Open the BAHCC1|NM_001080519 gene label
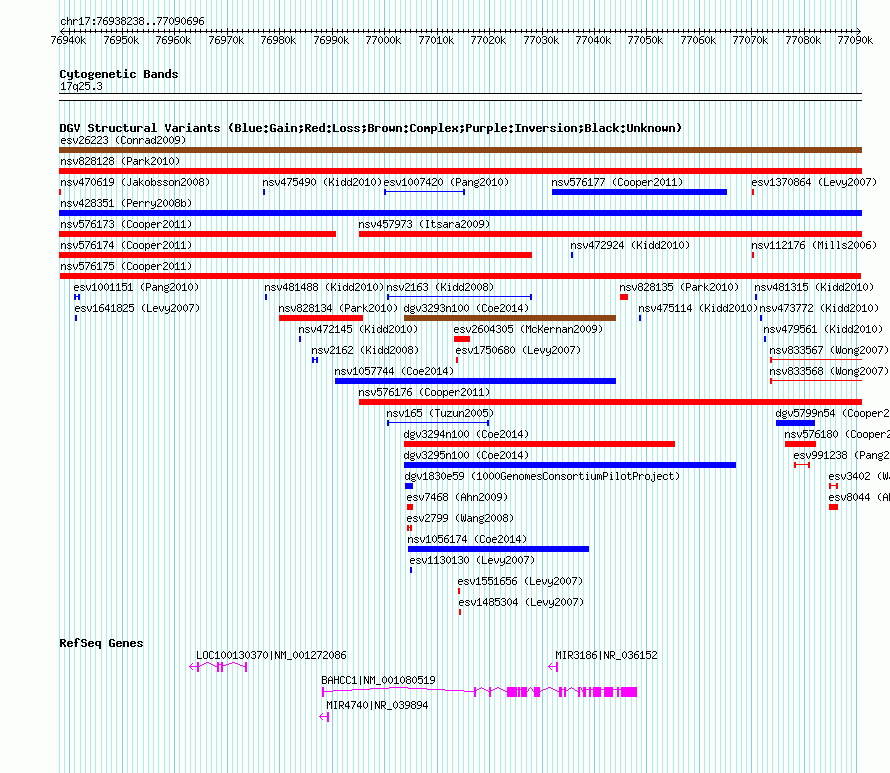Viewport: 890px width, 773px height. [378, 680]
